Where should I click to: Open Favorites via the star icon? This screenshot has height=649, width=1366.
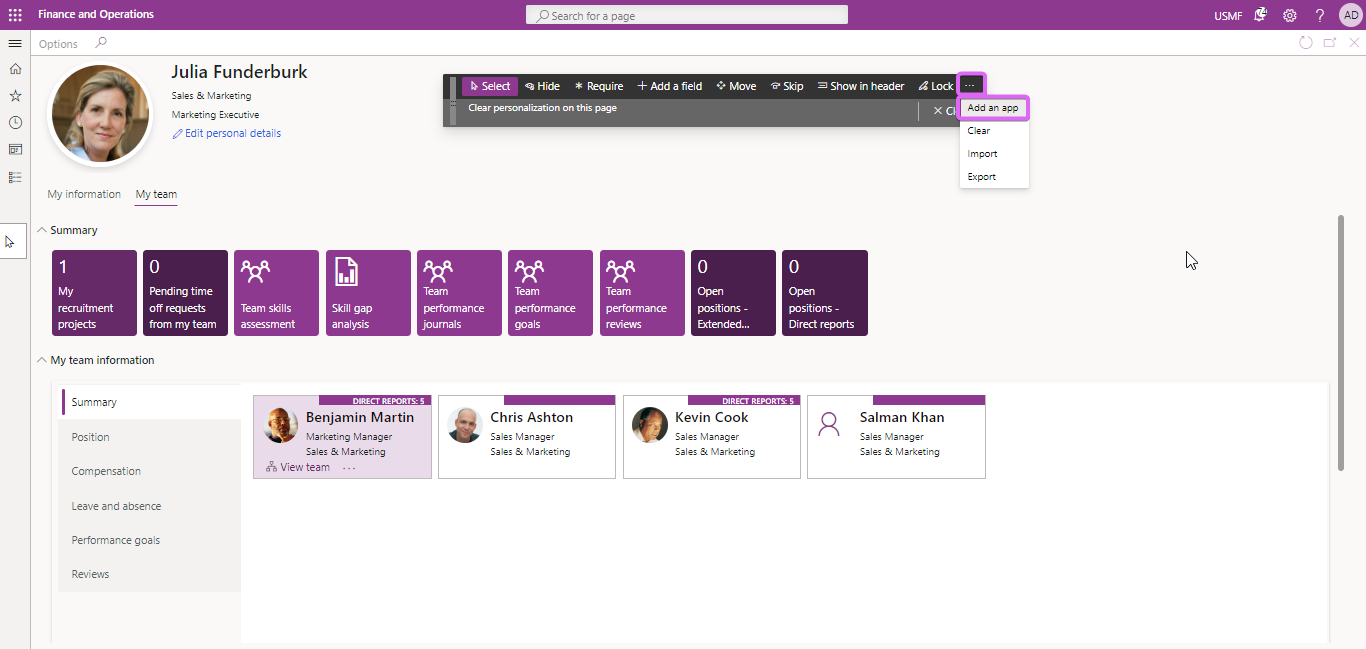[14, 95]
